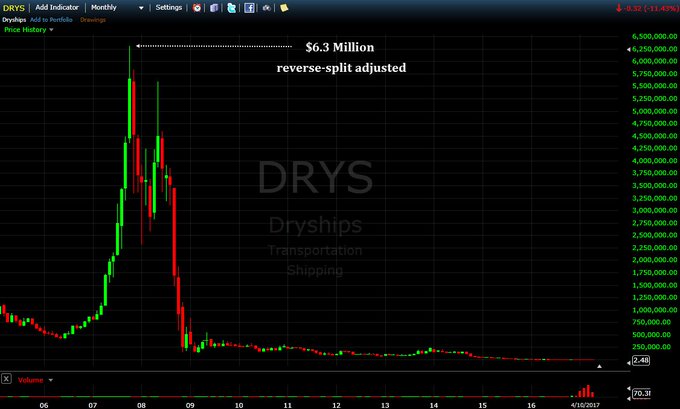Expand the Volume indicator dropdown arrow

(x=51, y=380)
